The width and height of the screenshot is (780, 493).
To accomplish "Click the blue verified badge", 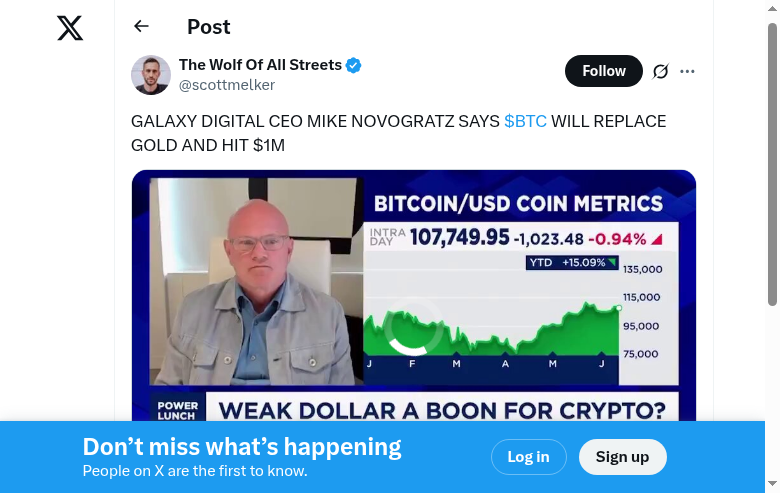I will (354, 65).
